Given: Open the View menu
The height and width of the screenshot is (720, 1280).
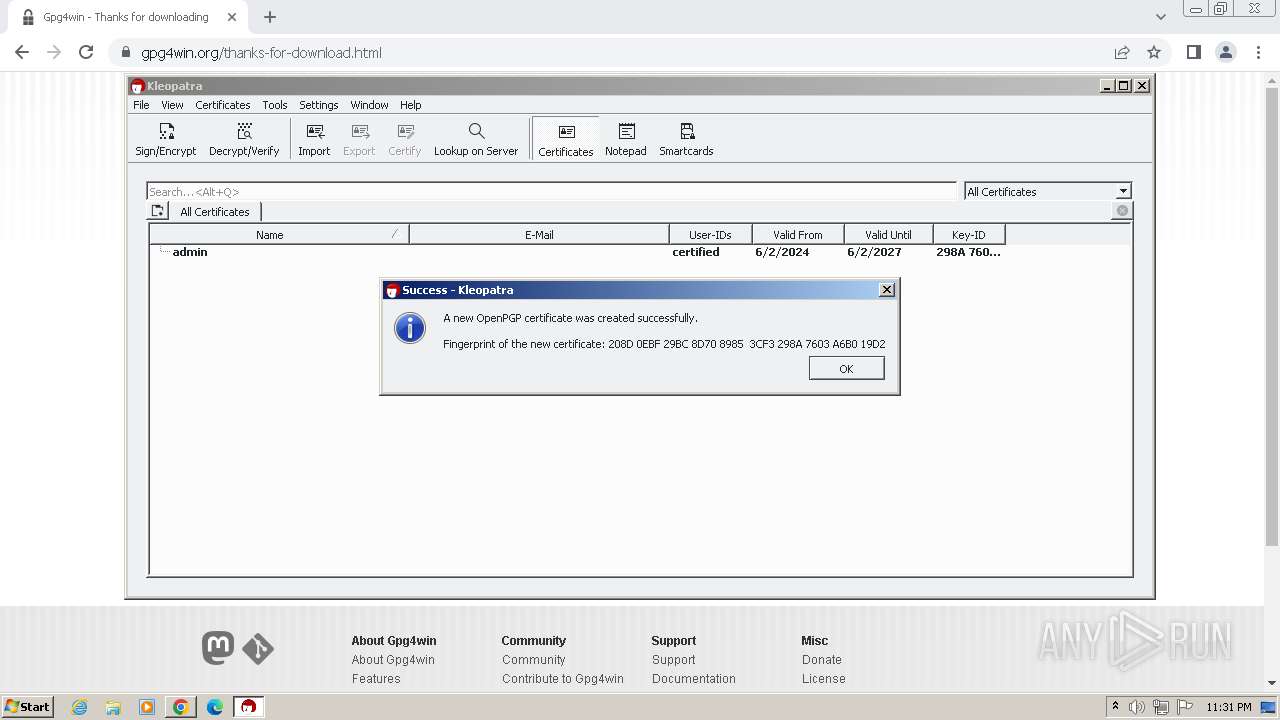Looking at the screenshot, I should [172, 104].
